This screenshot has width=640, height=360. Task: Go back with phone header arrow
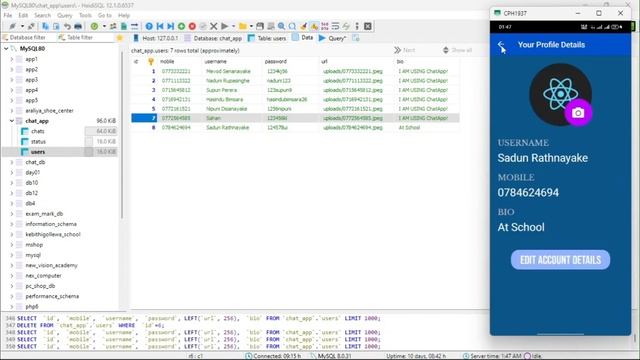pos(501,45)
